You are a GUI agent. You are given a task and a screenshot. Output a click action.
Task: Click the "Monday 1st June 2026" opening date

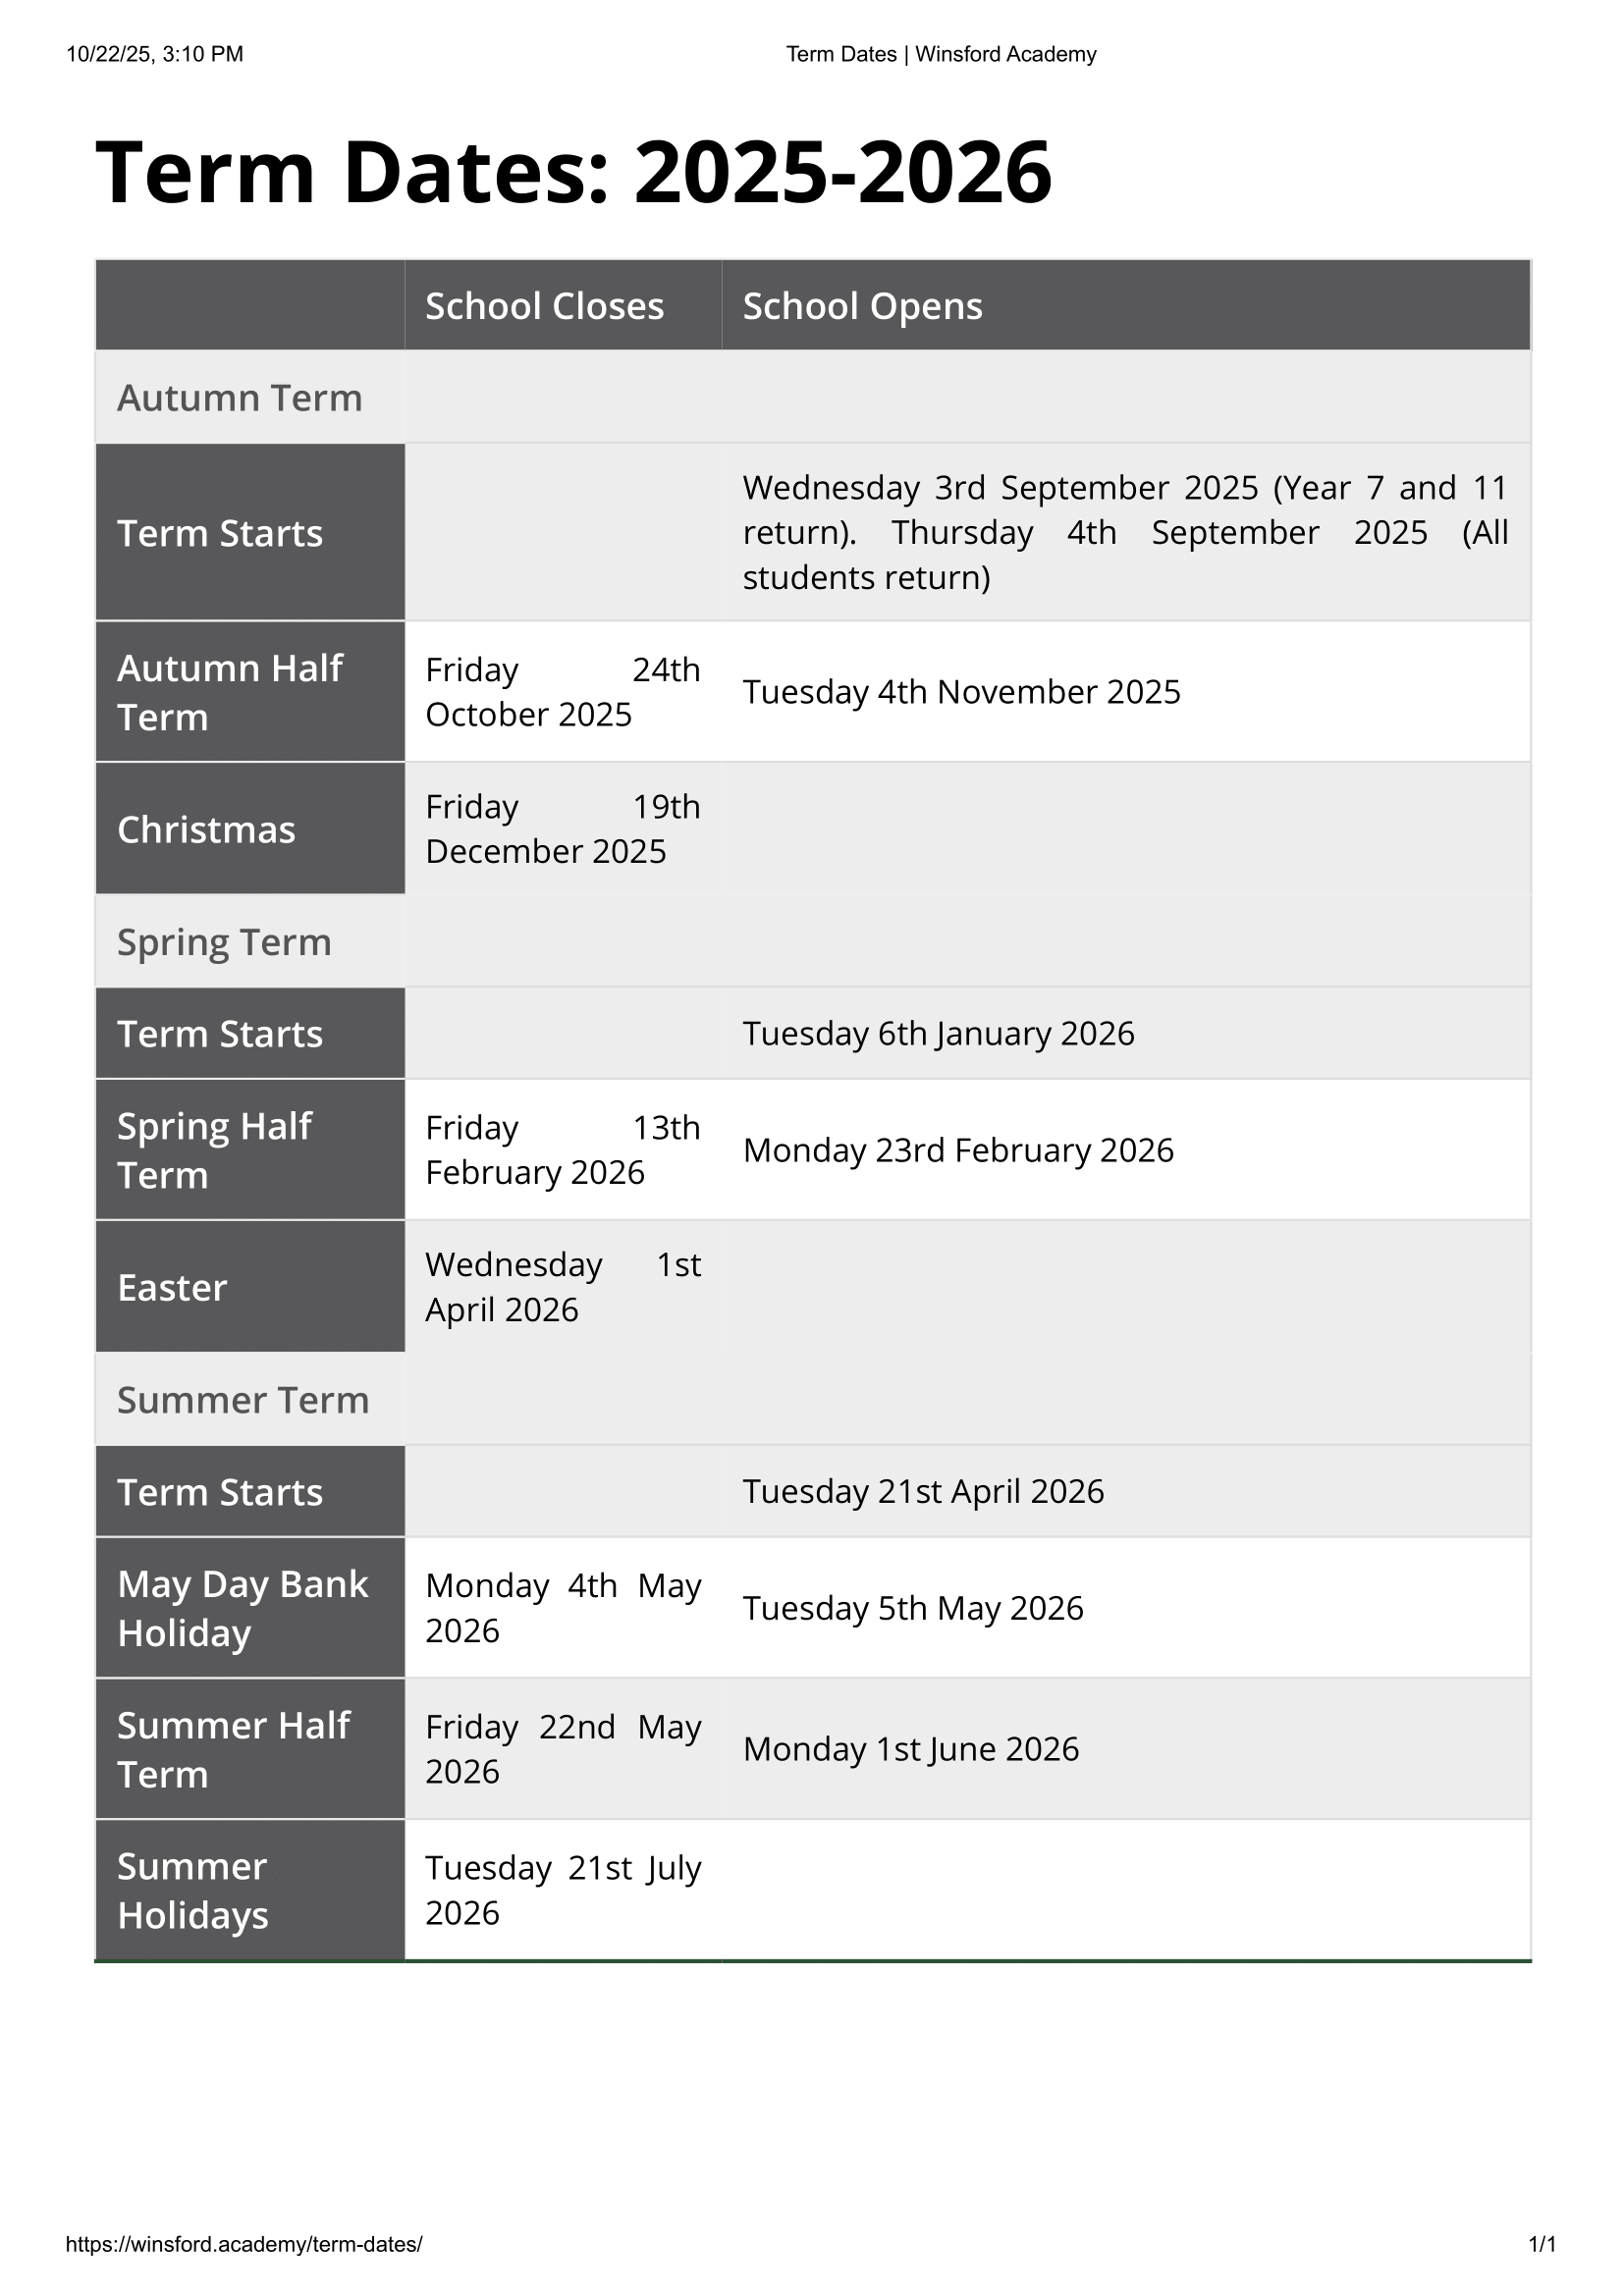[x=910, y=1749]
